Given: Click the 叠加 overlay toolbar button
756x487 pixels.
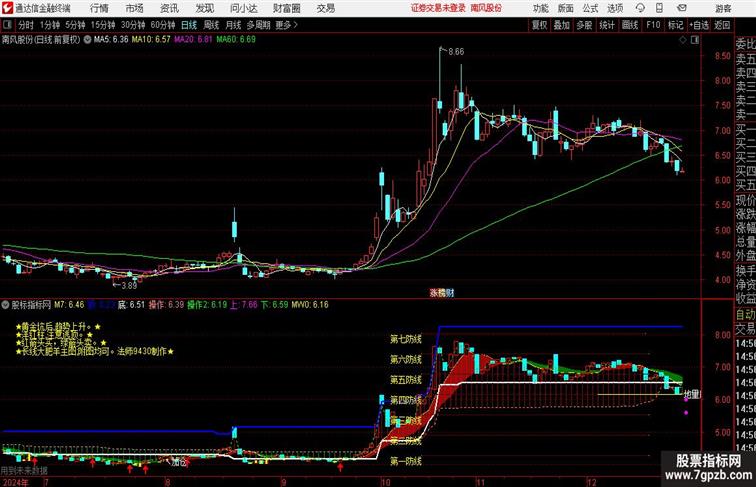Looking at the screenshot, I should (562, 25).
